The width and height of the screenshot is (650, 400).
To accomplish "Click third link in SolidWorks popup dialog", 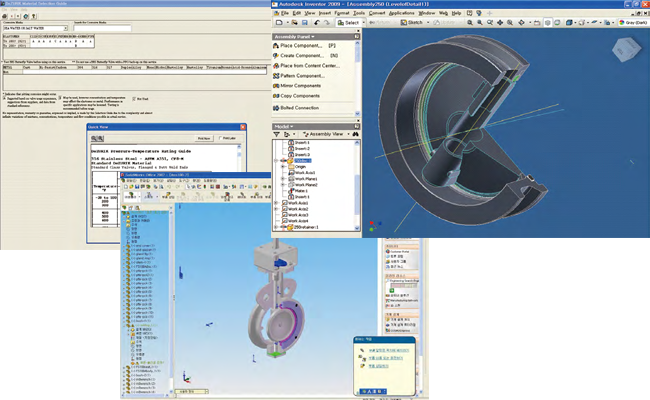I will 378,366.
